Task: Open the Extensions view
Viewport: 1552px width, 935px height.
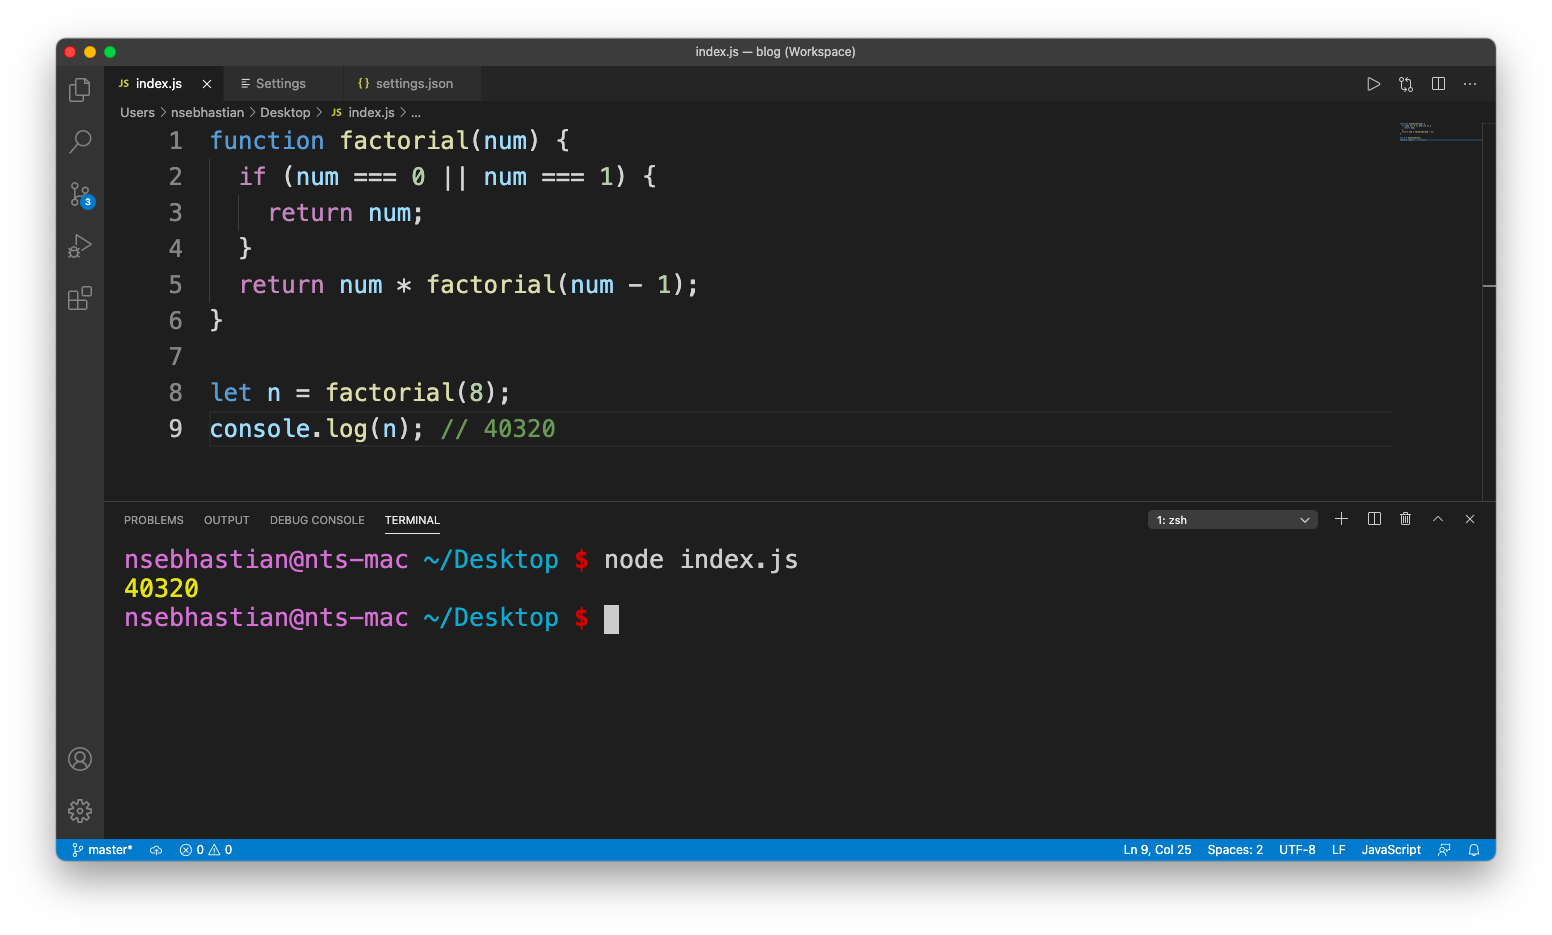Action: [x=80, y=298]
